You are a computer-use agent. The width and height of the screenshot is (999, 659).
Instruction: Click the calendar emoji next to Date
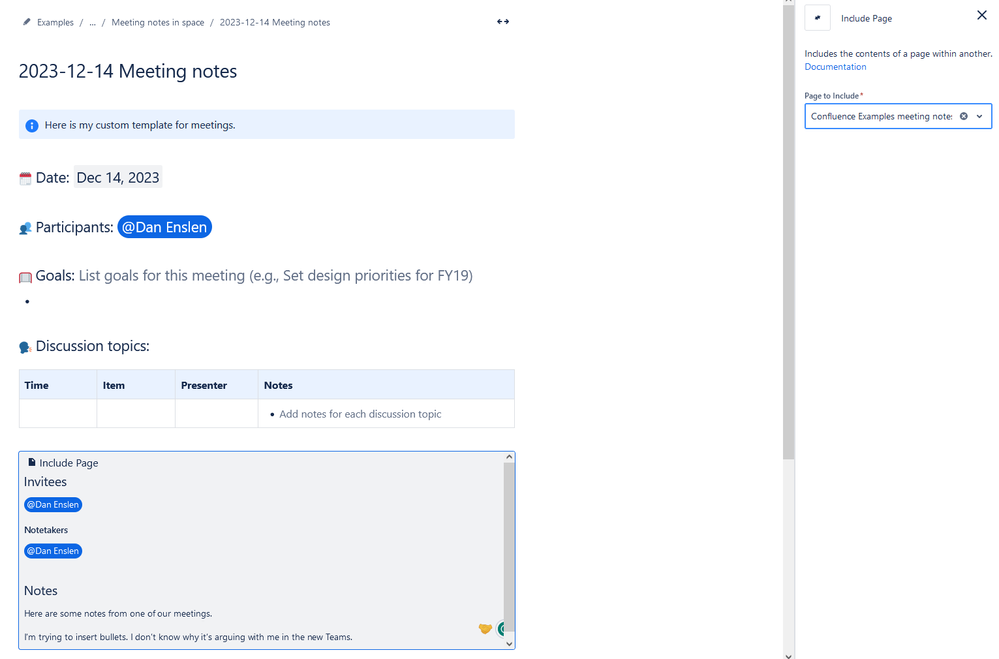pyautogui.click(x=25, y=177)
